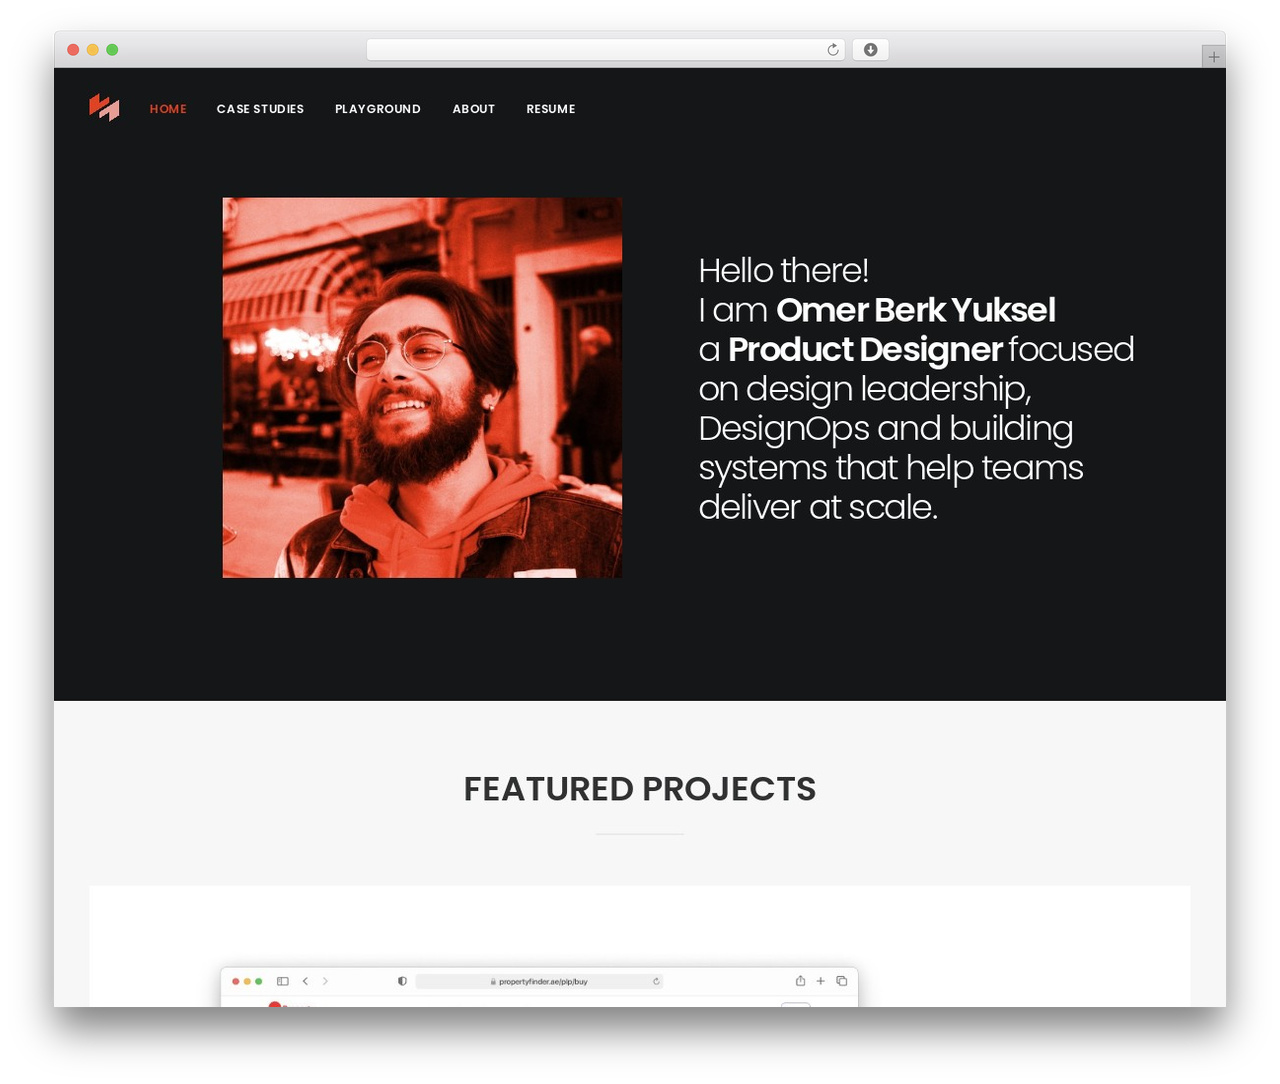Viewport: 1280px width, 1084px height.
Task: Click the forward arrow in the project mockup
Action: coord(325,981)
